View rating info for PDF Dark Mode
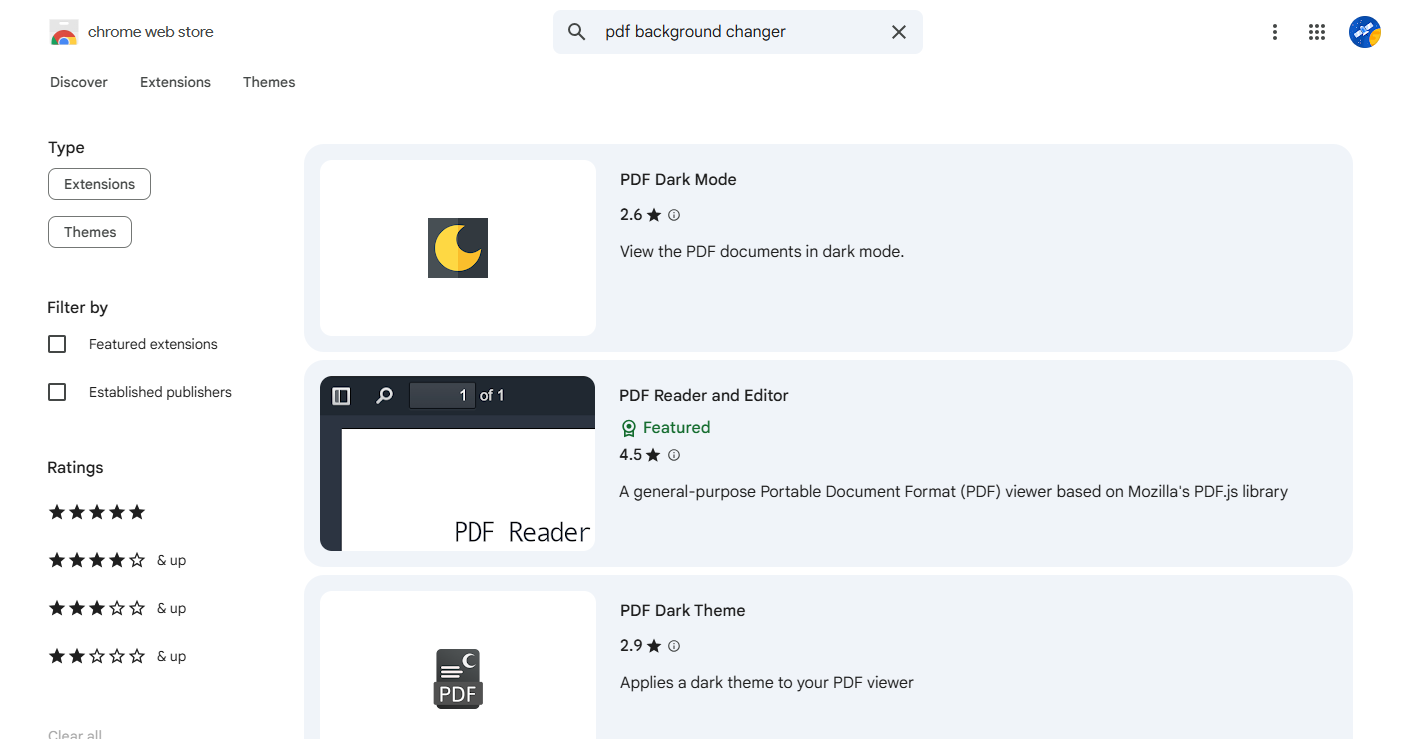This screenshot has width=1401, height=739. [x=674, y=214]
